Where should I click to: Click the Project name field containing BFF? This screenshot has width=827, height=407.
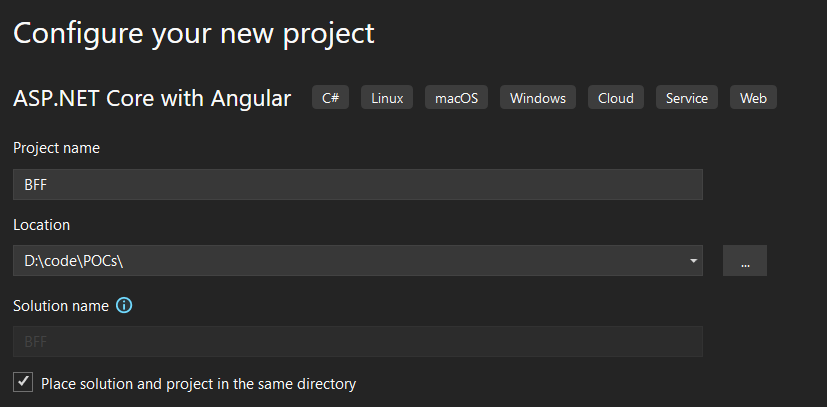coord(358,185)
